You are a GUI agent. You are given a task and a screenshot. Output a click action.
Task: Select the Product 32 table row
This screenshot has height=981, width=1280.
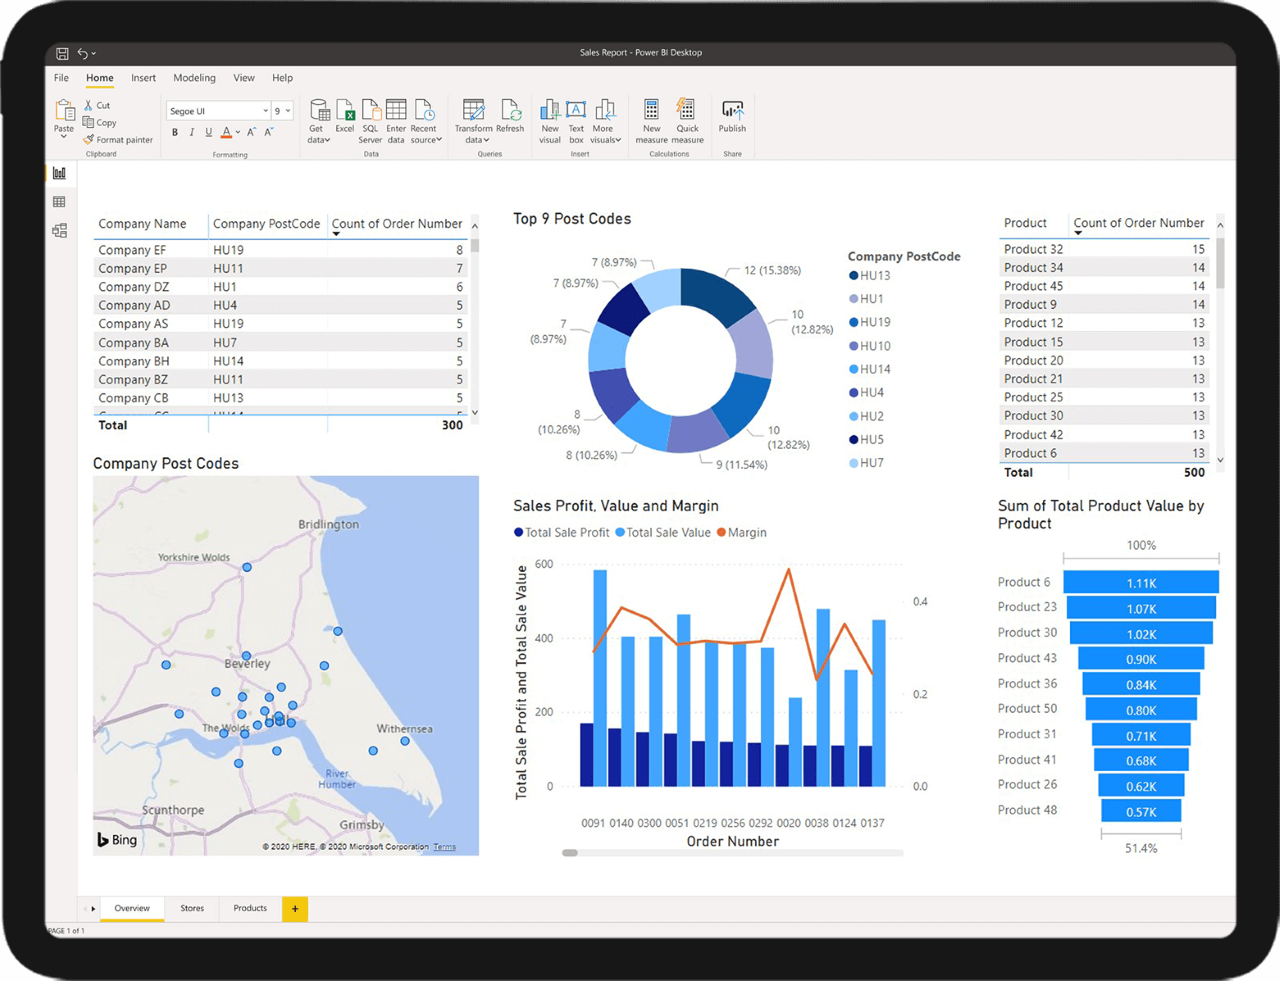click(x=1104, y=249)
